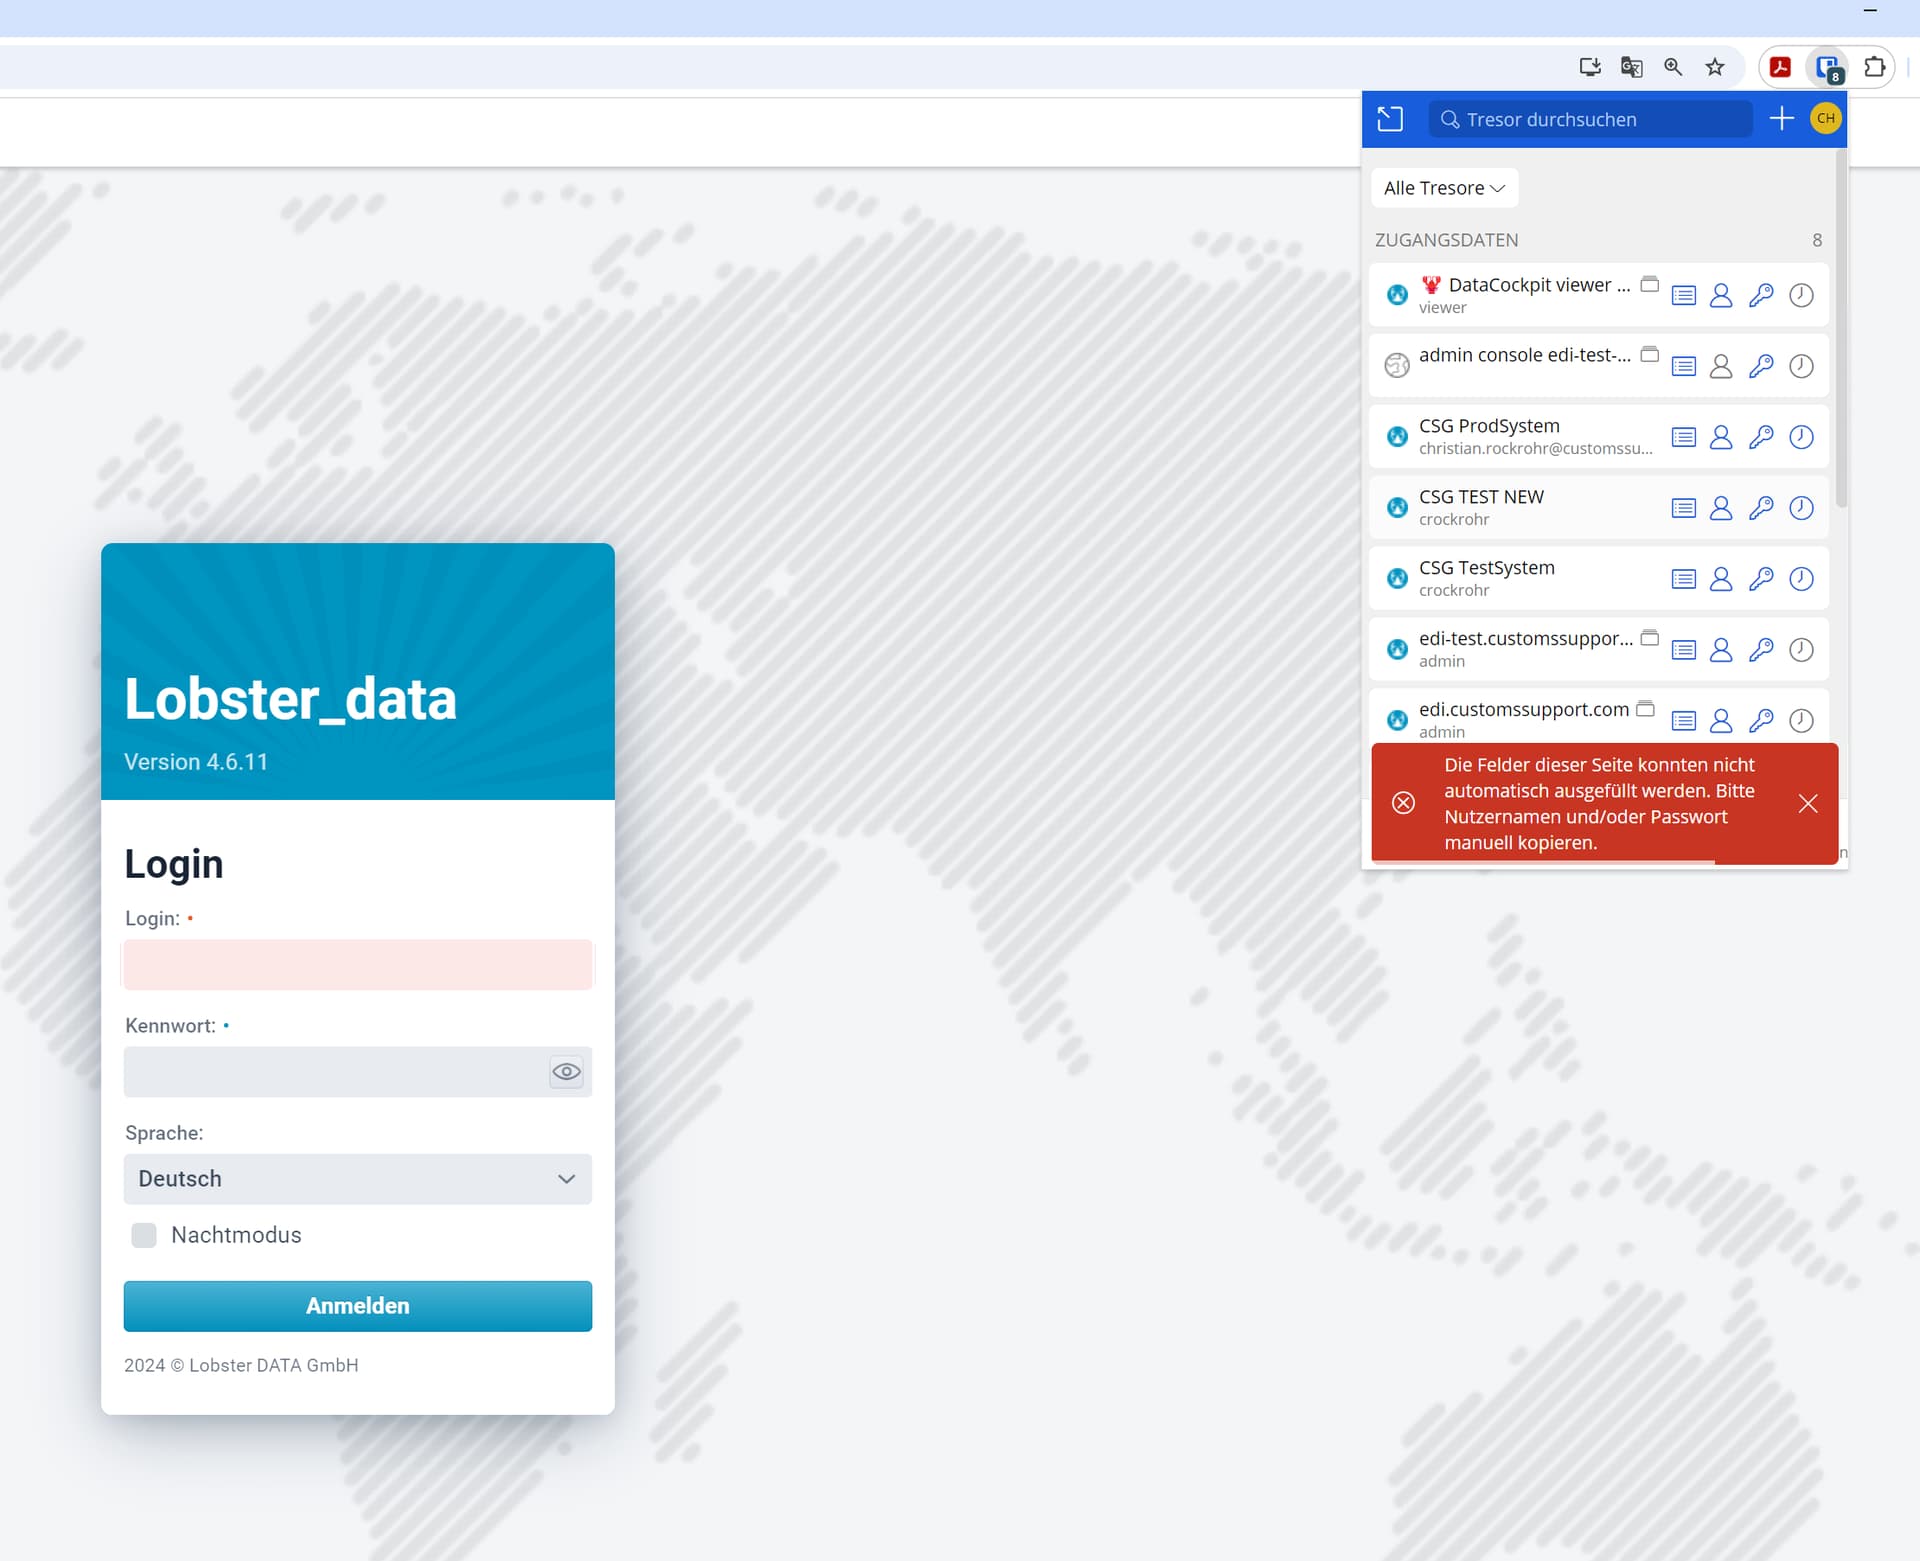The width and height of the screenshot is (1920, 1561).
Task: Copy CSG TEST NEW password
Action: coord(1761,509)
